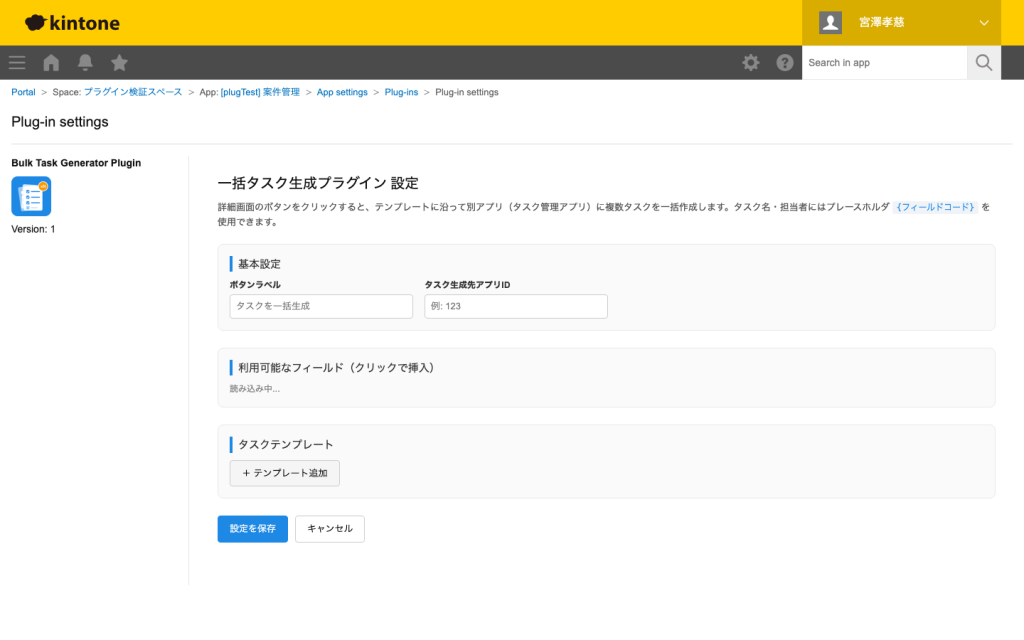Click the キャンセル button
1024x640 pixels.
[330, 529]
